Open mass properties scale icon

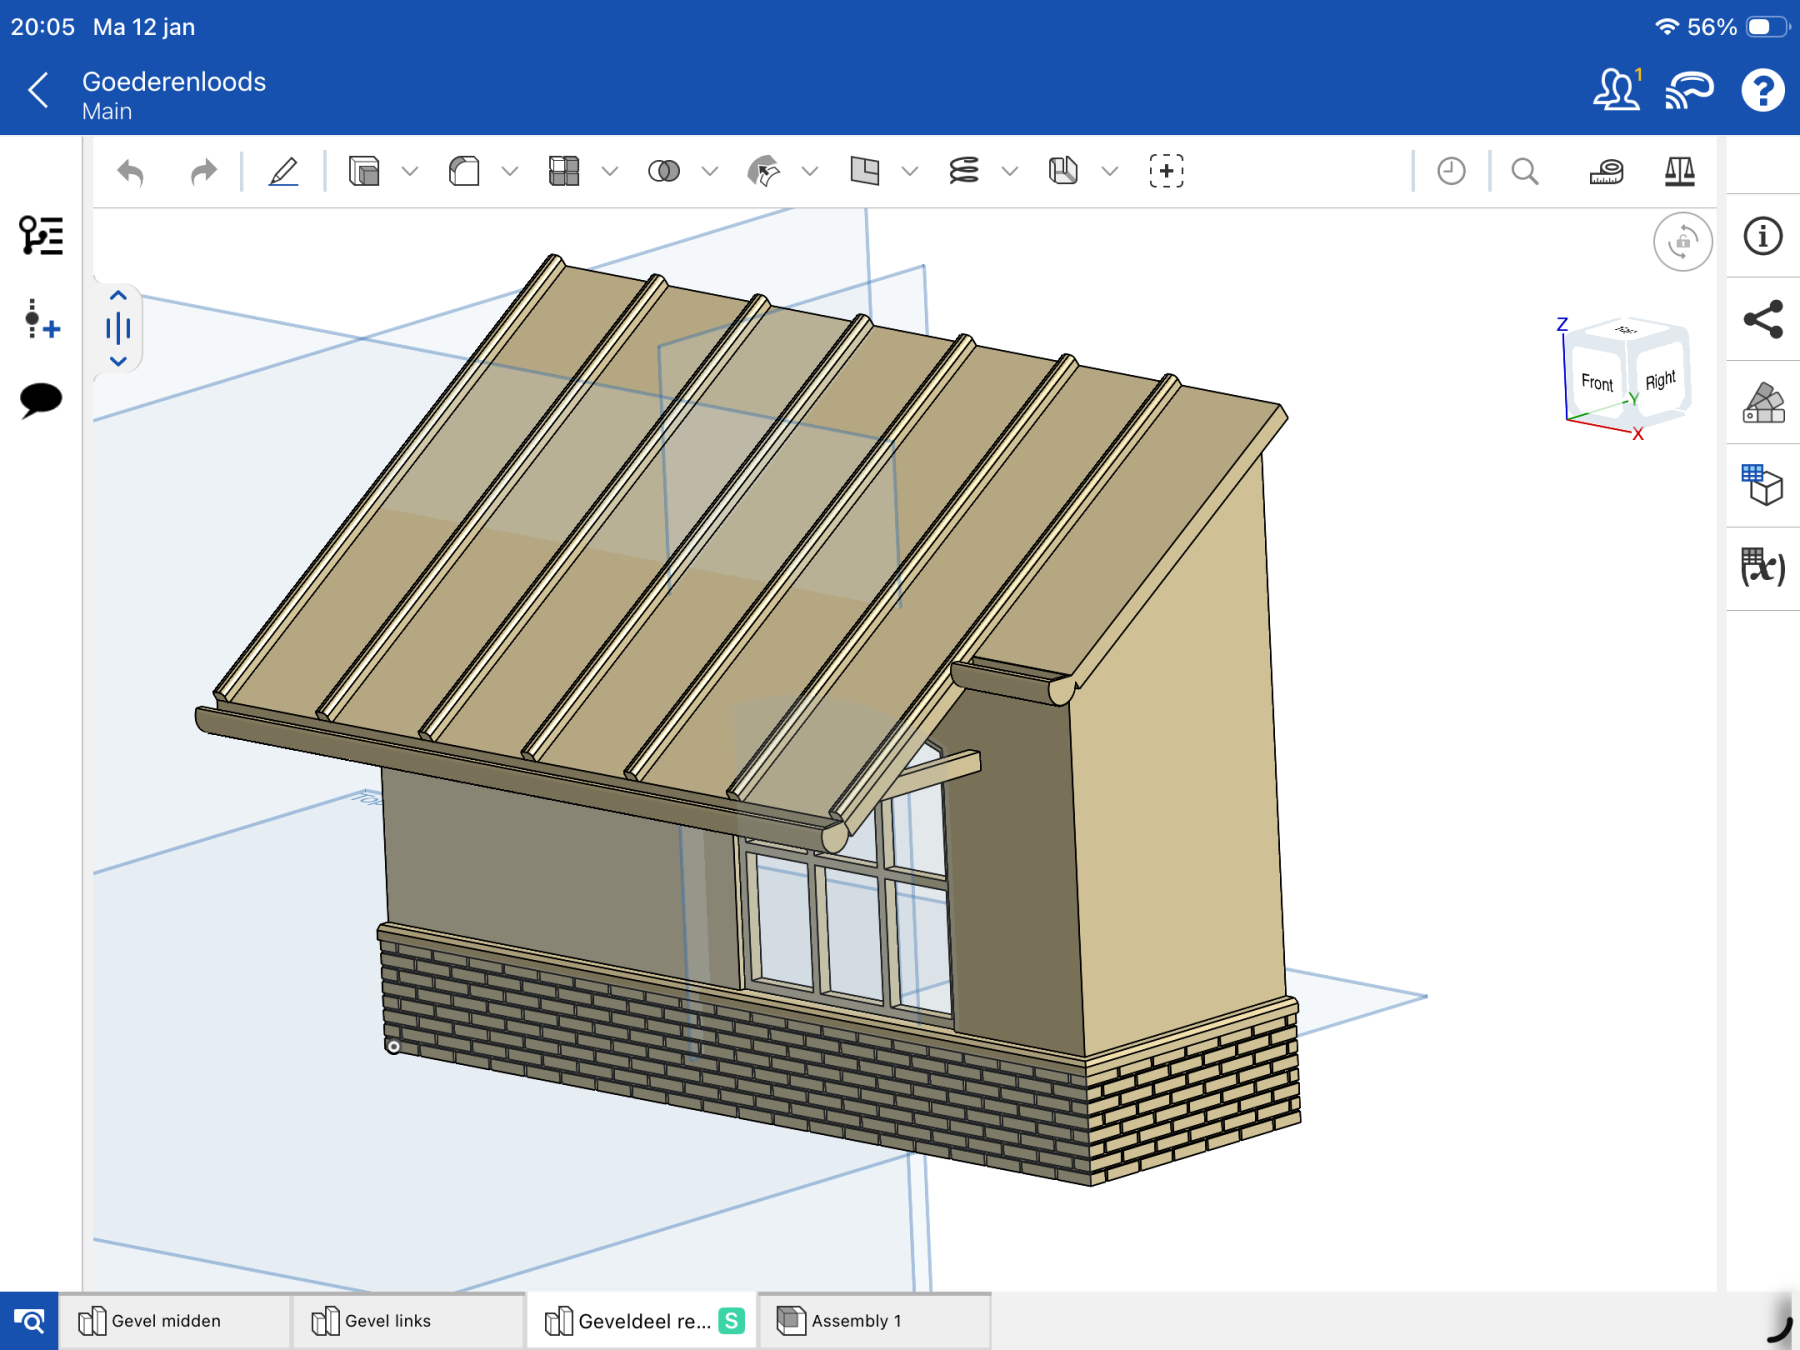1679,172
